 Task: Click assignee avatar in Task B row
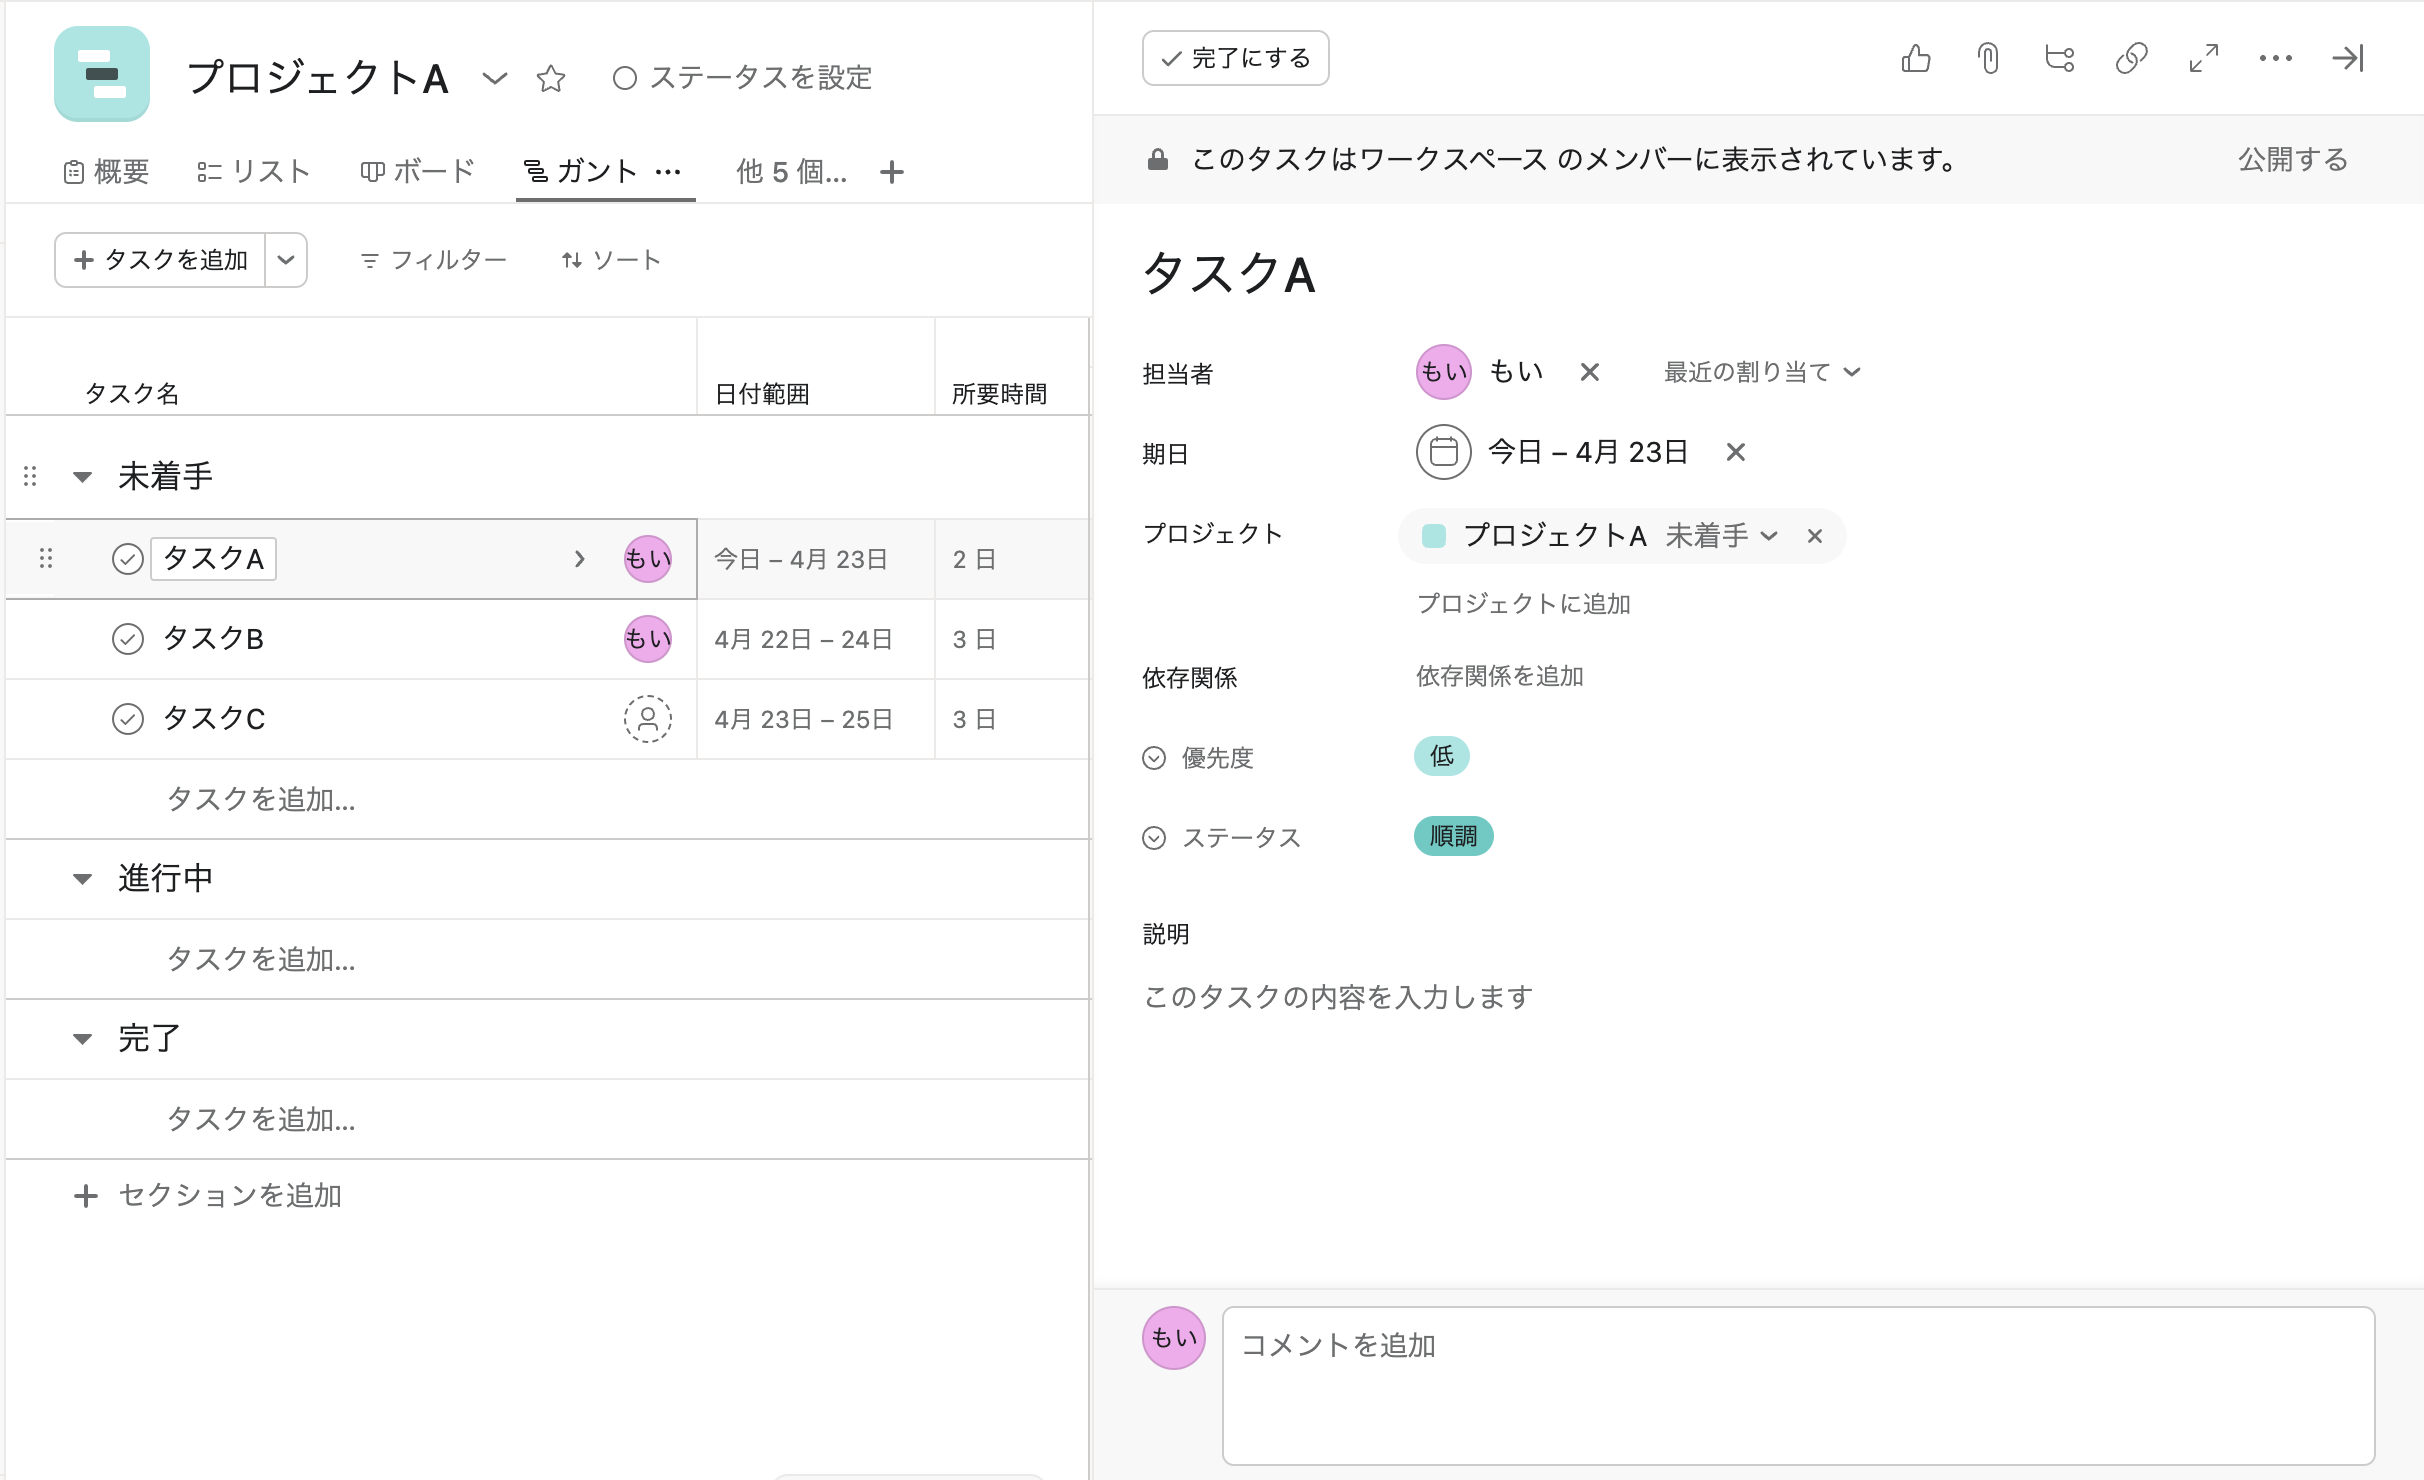pyautogui.click(x=648, y=639)
